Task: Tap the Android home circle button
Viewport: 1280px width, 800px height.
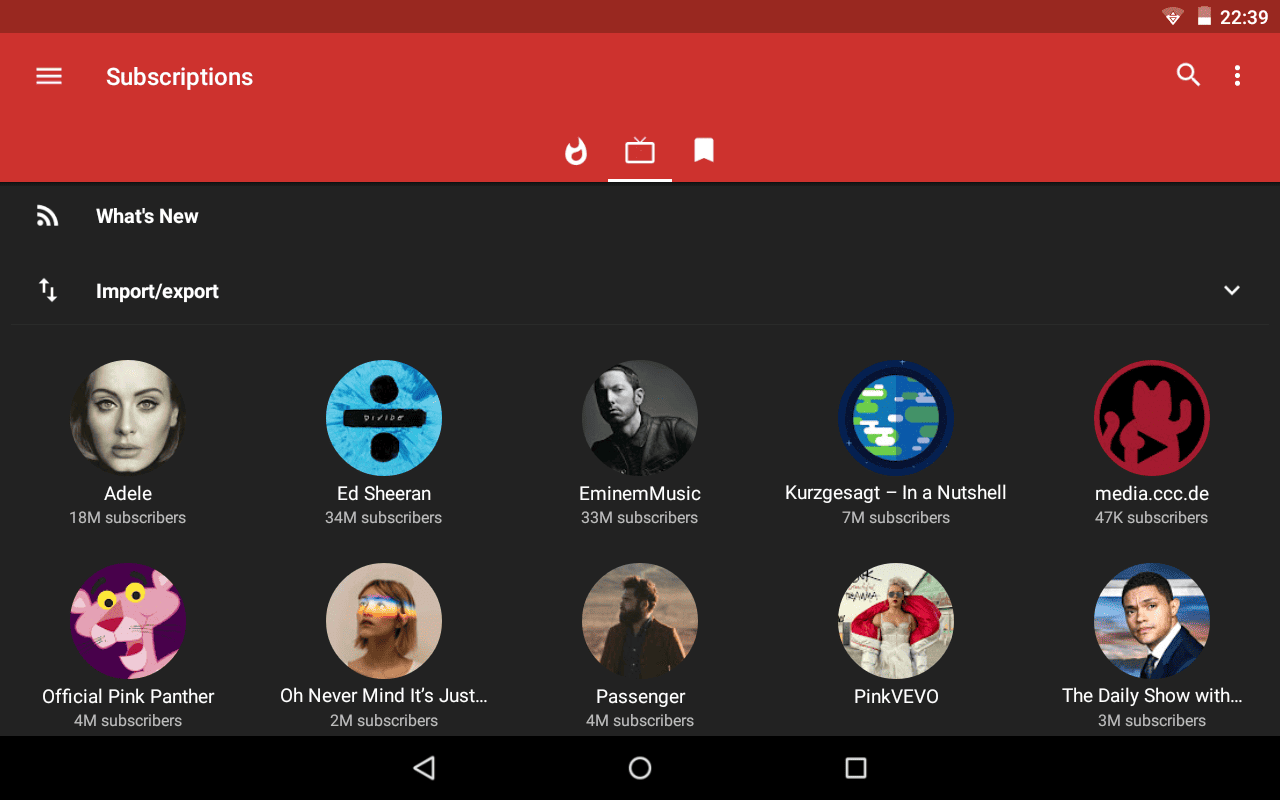Action: coord(640,768)
